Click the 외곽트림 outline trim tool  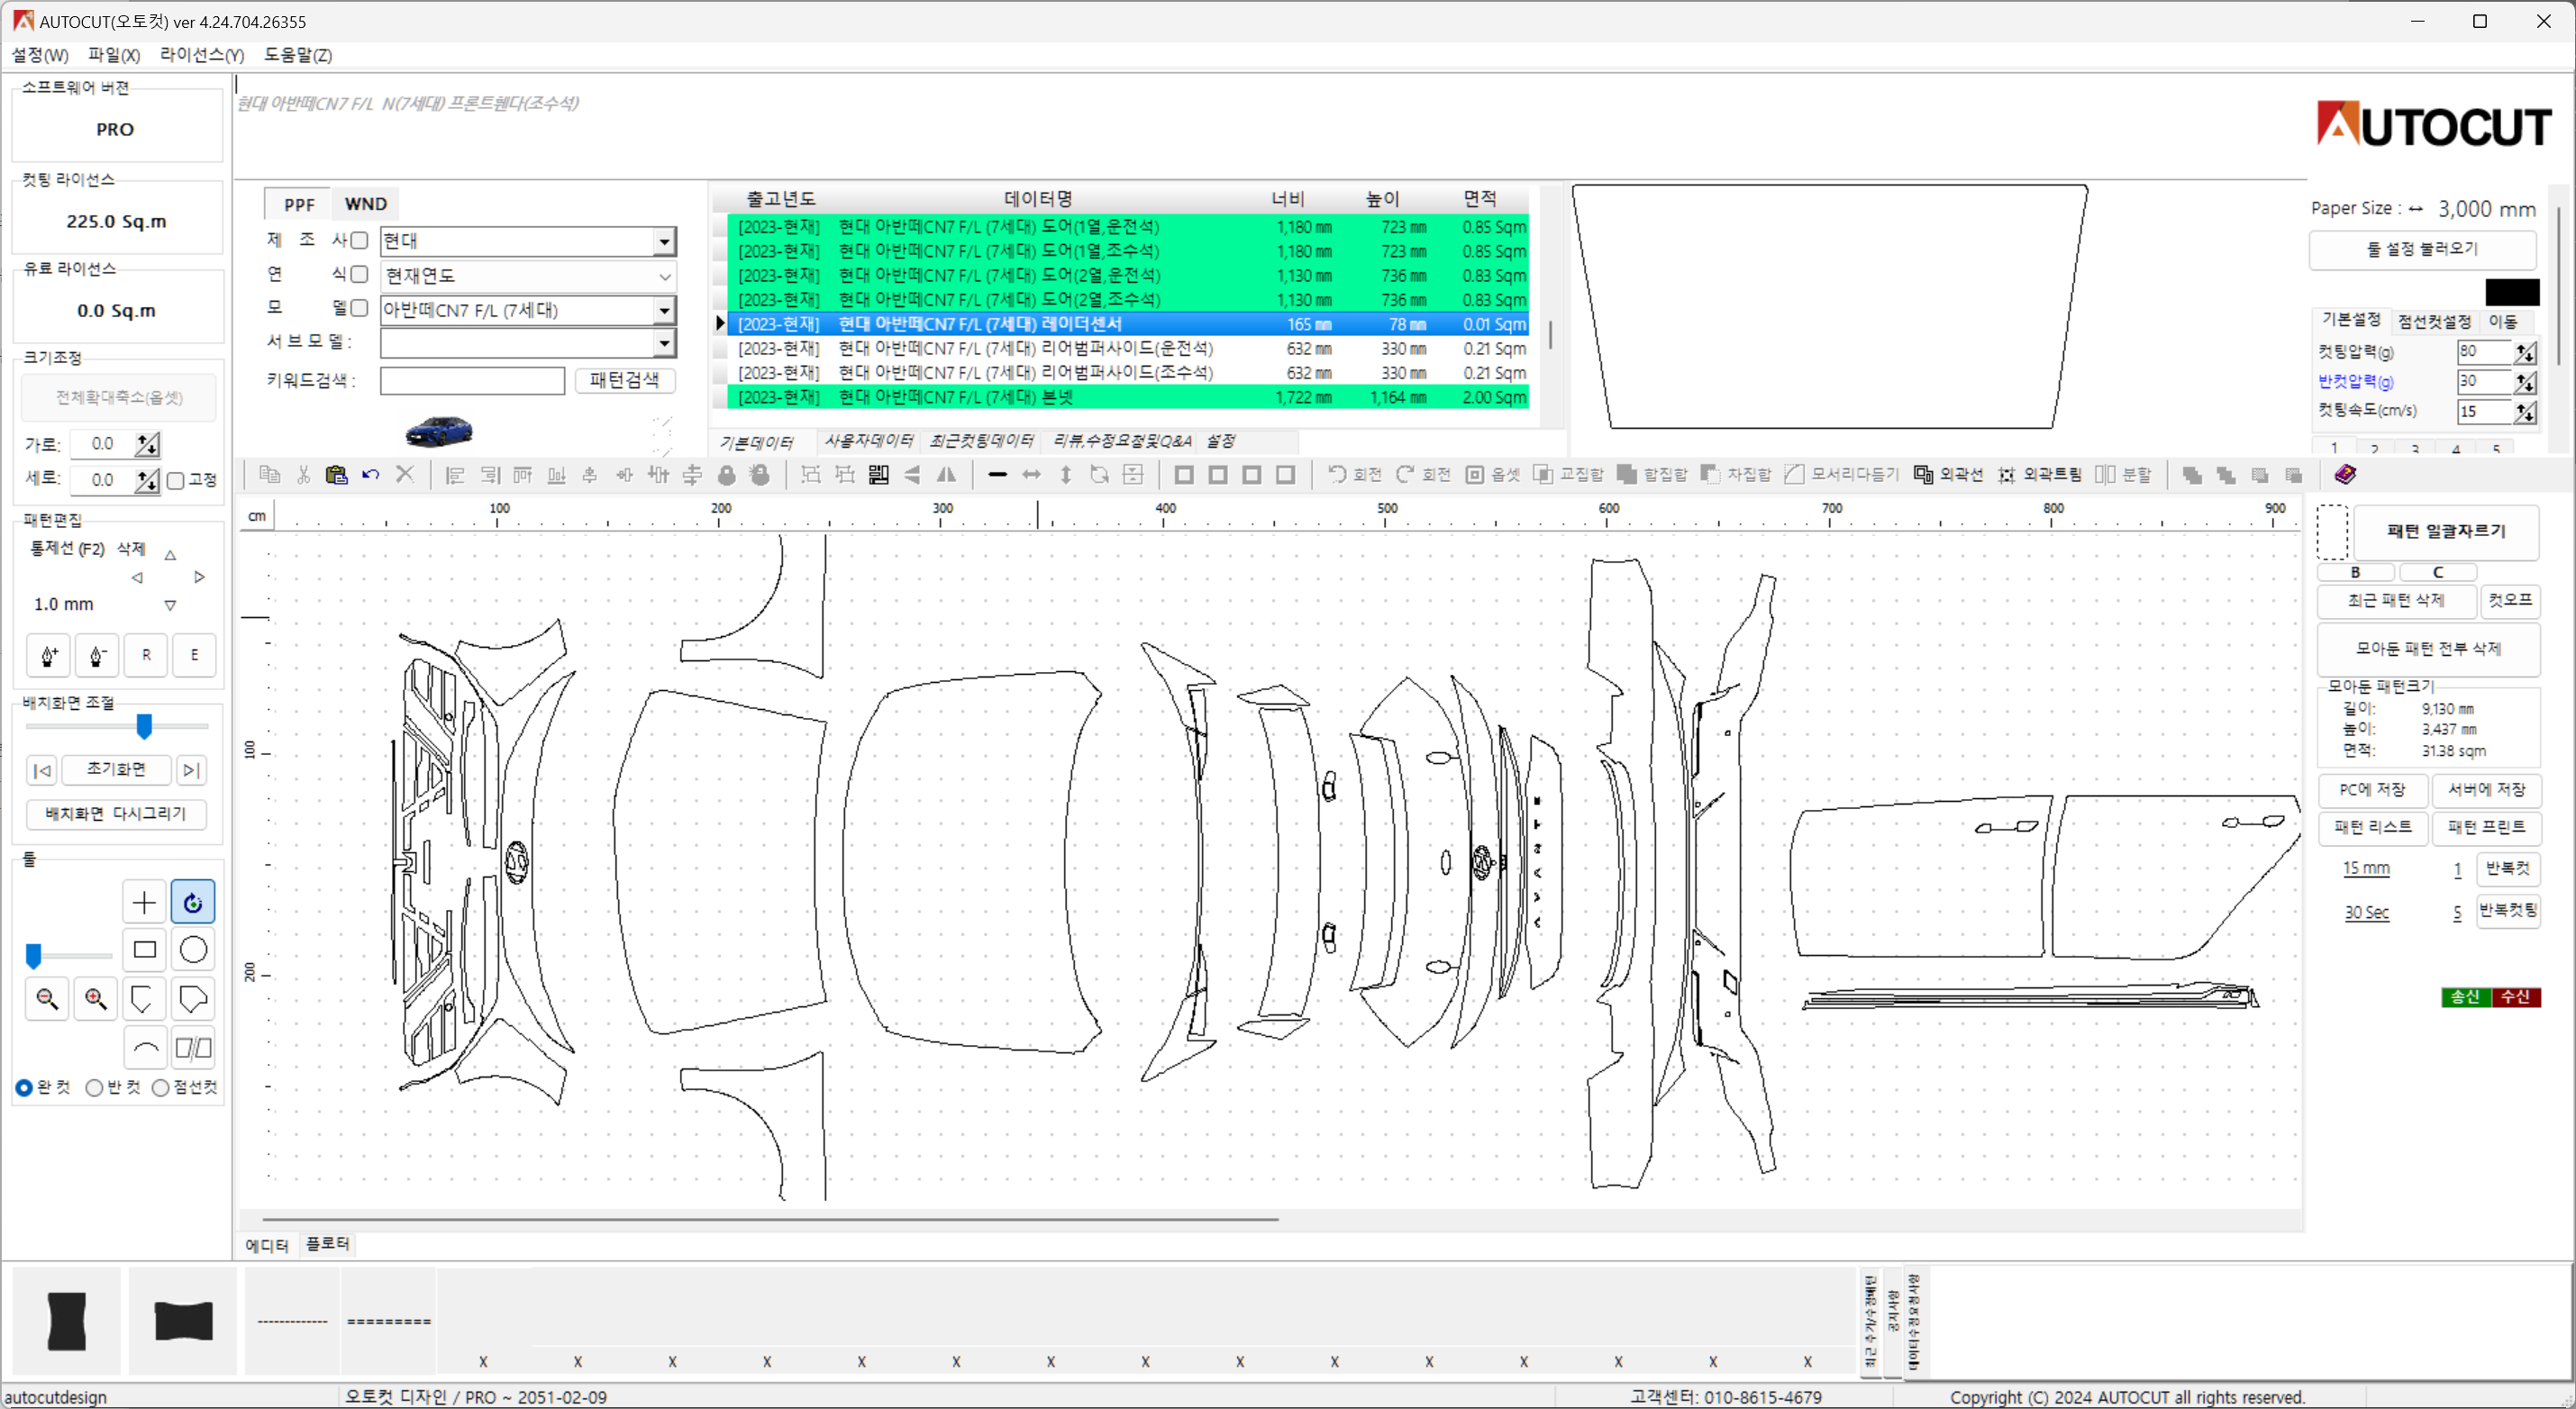pos(2039,475)
